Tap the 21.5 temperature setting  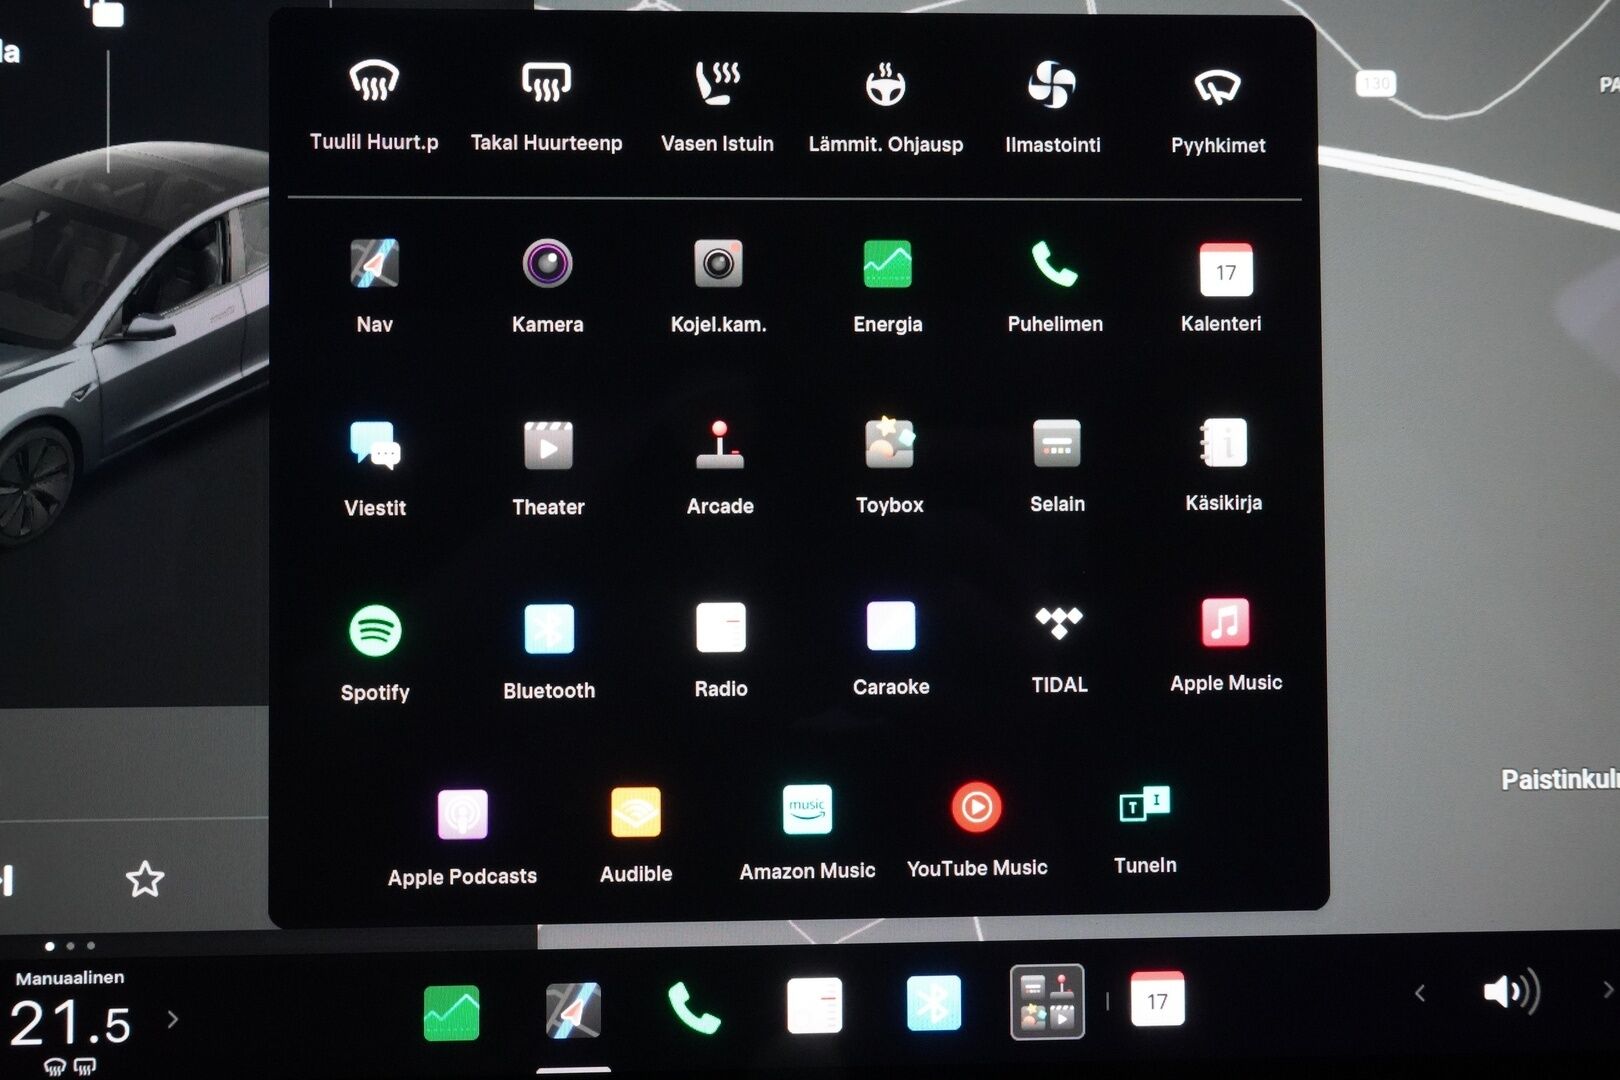(70, 1023)
